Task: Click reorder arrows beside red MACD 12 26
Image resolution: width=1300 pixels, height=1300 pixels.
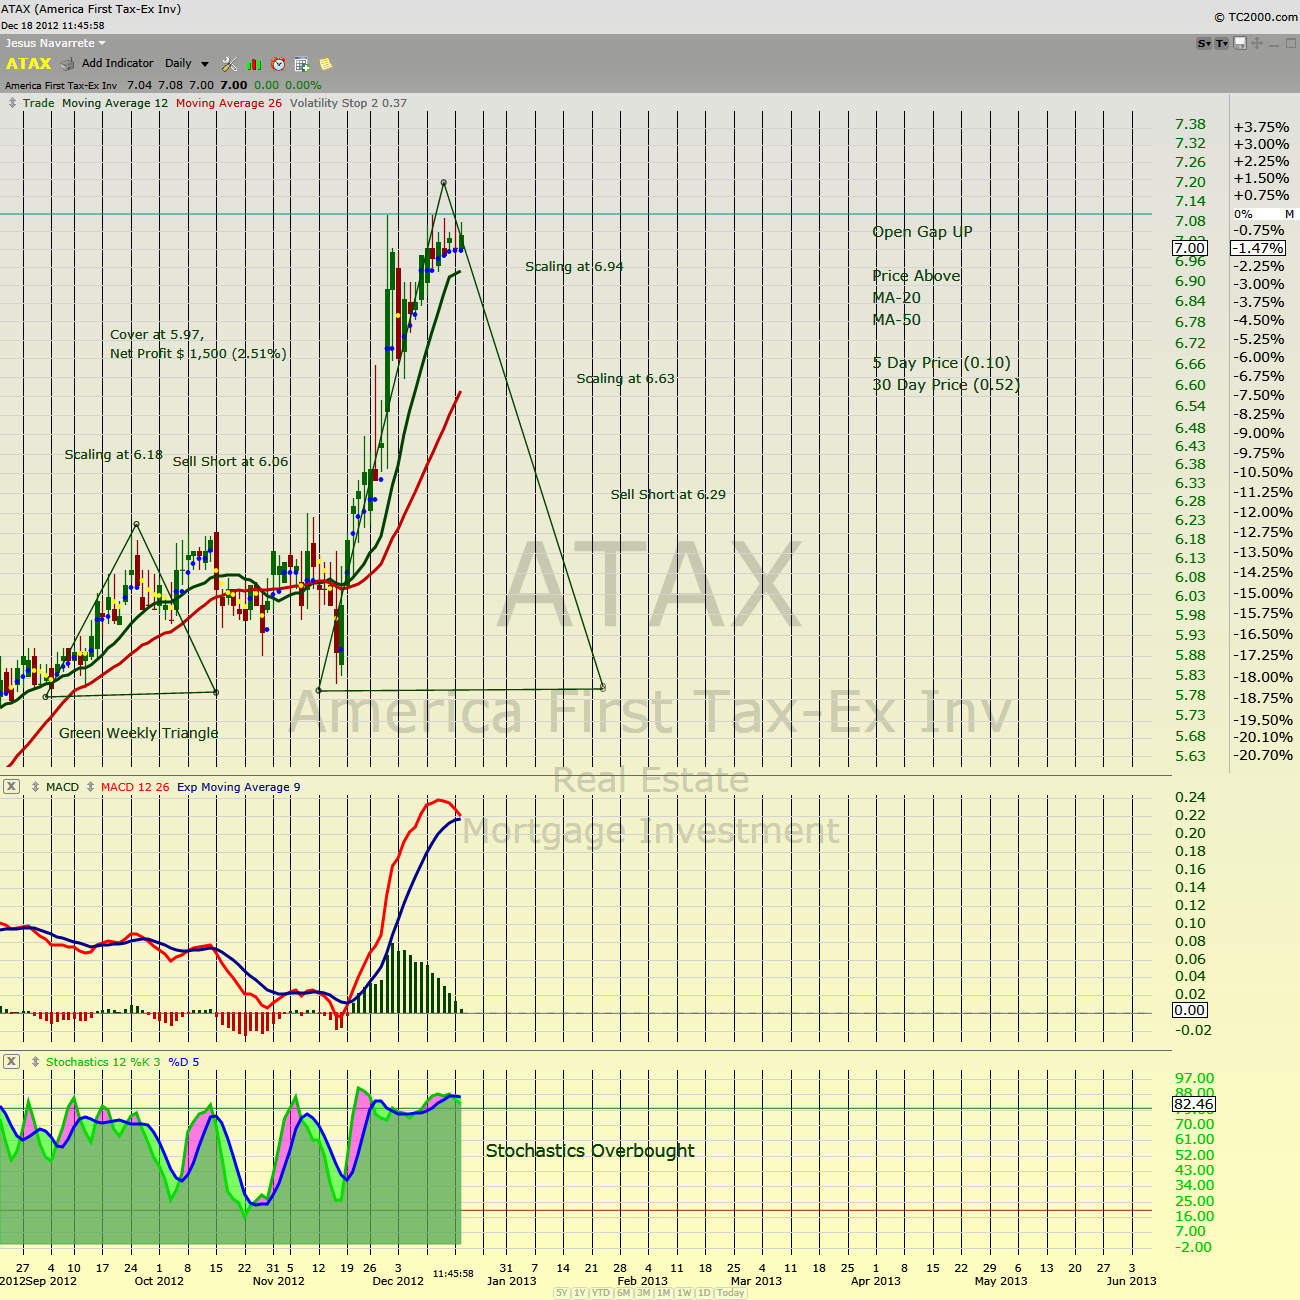Action: point(90,787)
